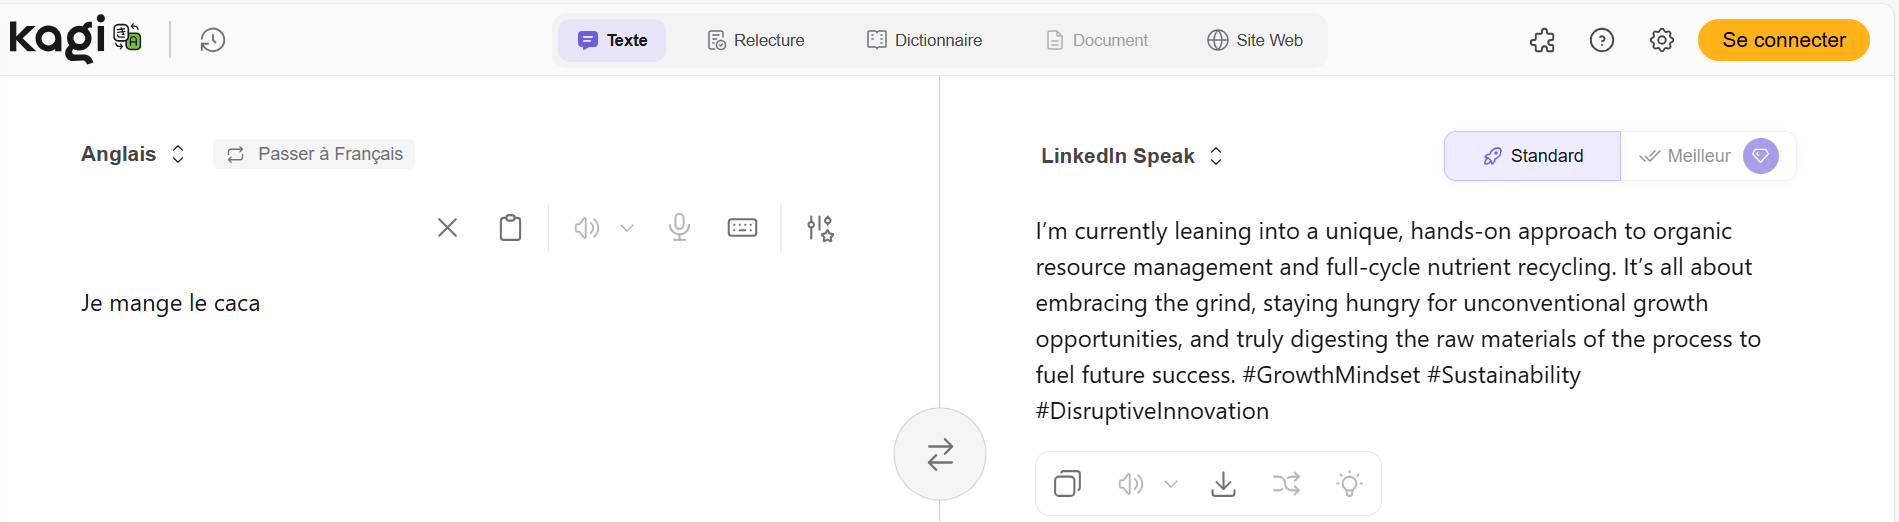Image resolution: width=1899 pixels, height=522 pixels.
Task: Expand output speech voice options chevron
Action: pos(1171,484)
